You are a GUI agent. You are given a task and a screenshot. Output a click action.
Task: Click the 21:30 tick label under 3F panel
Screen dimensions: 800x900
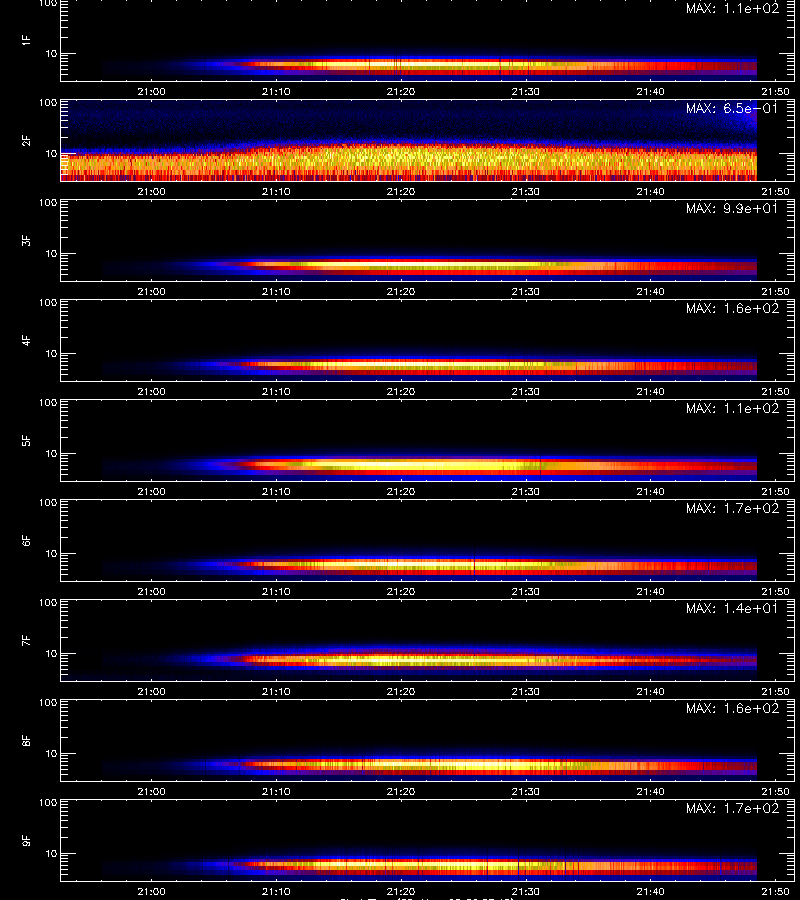click(526, 292)
